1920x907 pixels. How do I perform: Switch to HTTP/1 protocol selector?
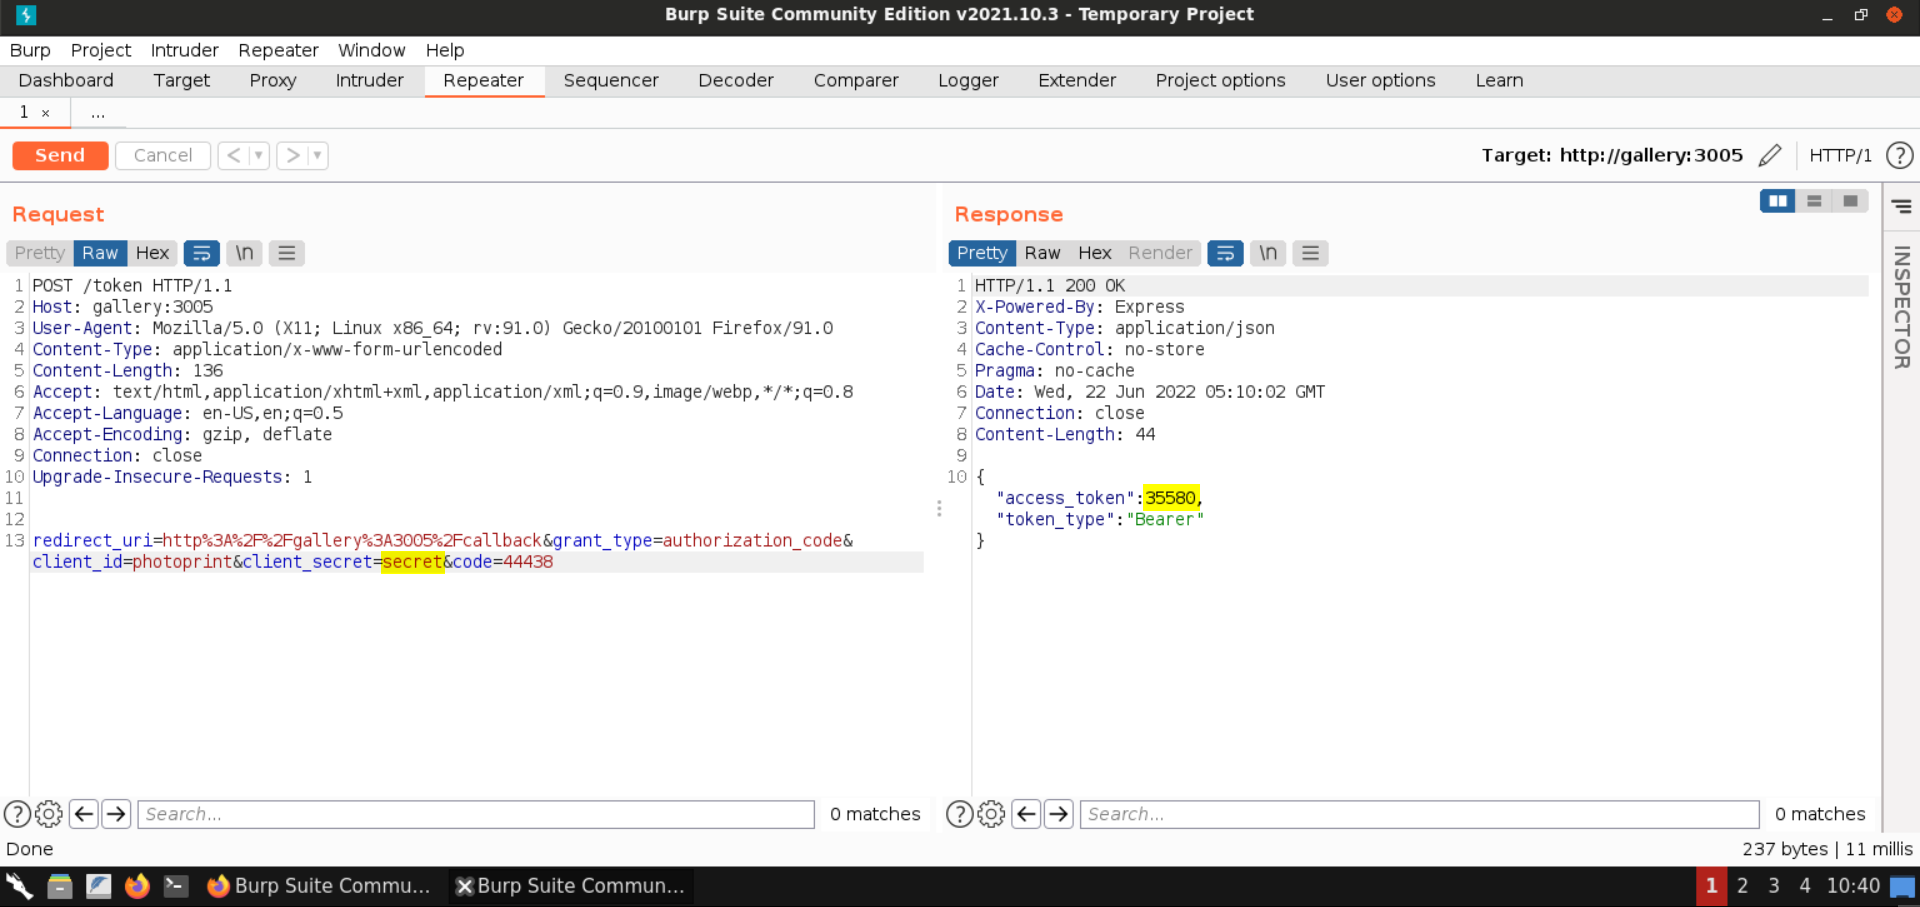coord(1840,155)
